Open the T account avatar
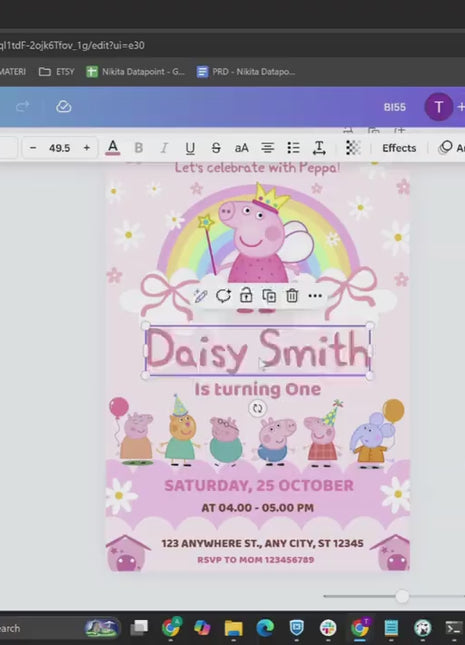Screen dimensions: 465x645 pos(439,107)
